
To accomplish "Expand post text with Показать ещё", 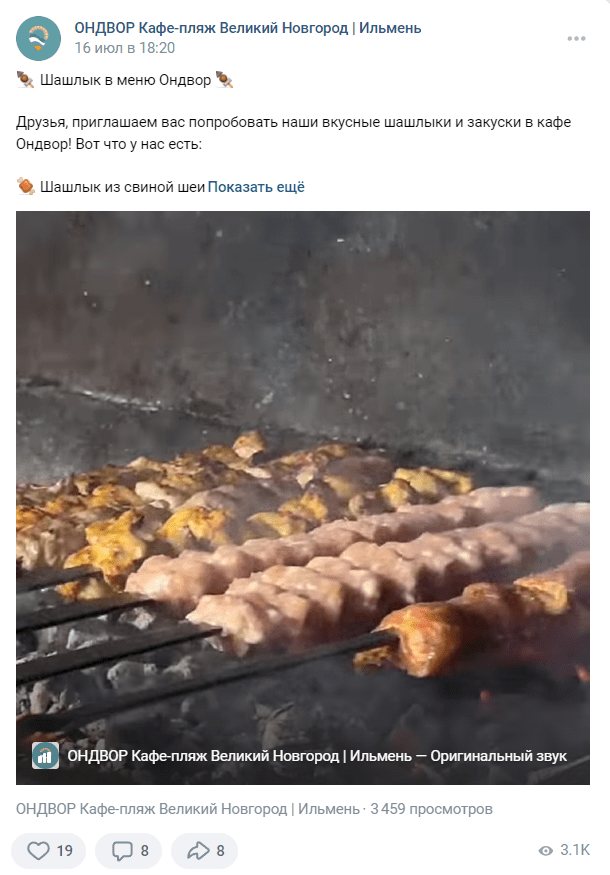I will click(x=256, y=187).
